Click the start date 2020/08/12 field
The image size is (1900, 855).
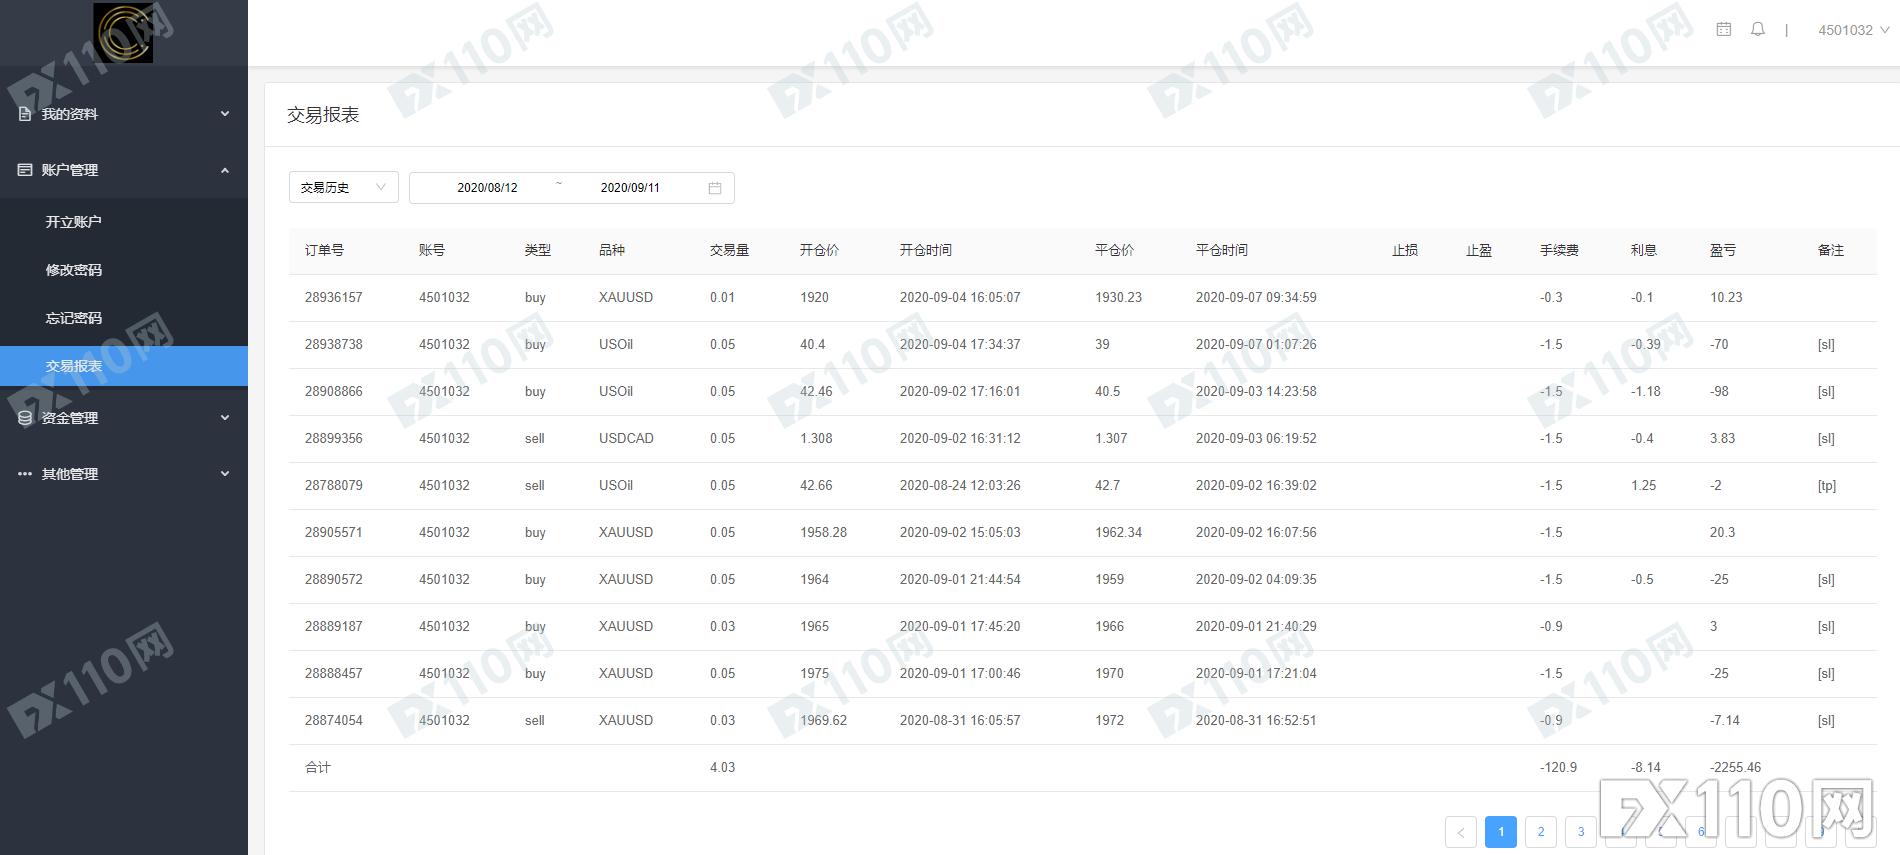tap(487, 188)
